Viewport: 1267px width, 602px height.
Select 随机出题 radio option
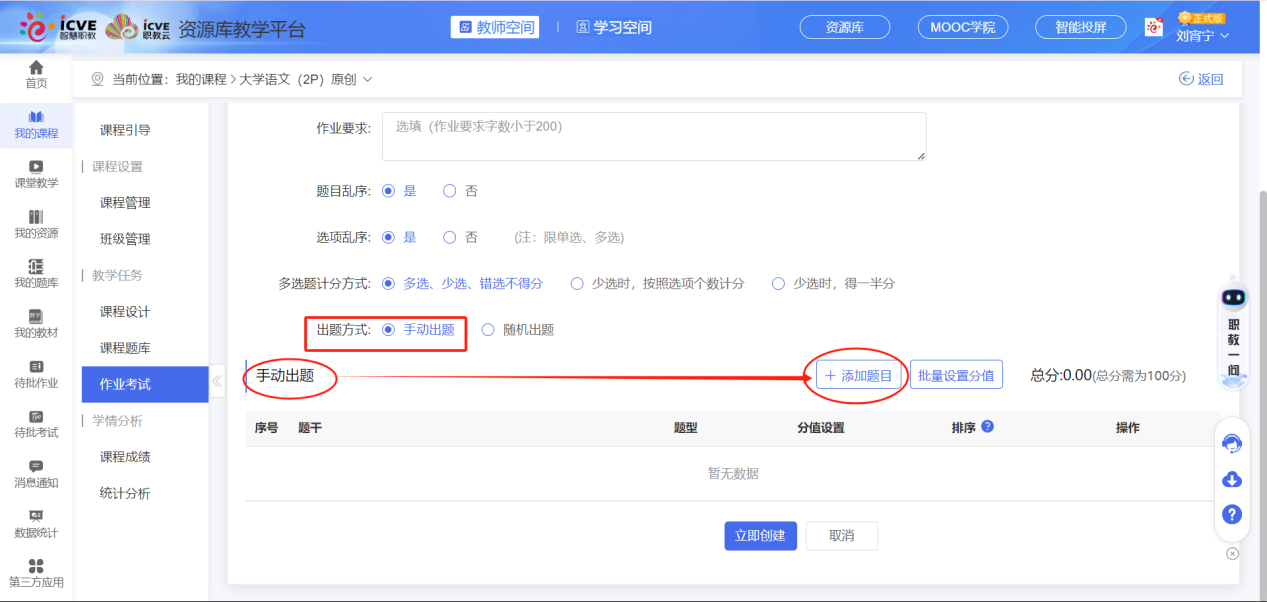pyautogui.click(x=489, y=330)
